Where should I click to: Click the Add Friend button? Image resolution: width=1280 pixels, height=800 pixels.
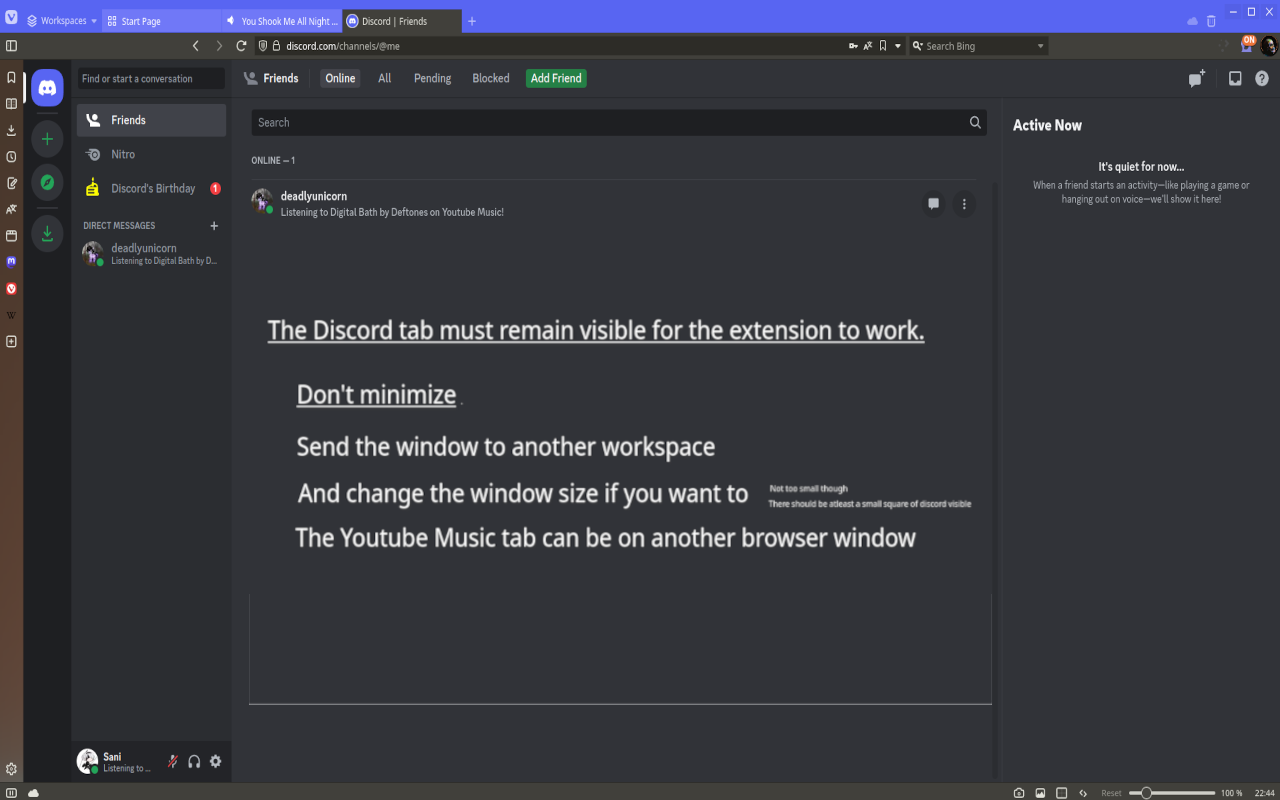556,78
